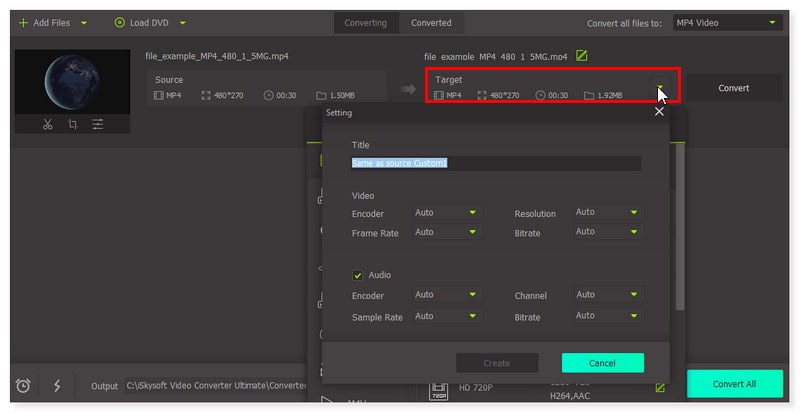Expand the Frame Rate dropdown
Screen dimensions: 800x413
pos(447,232)
